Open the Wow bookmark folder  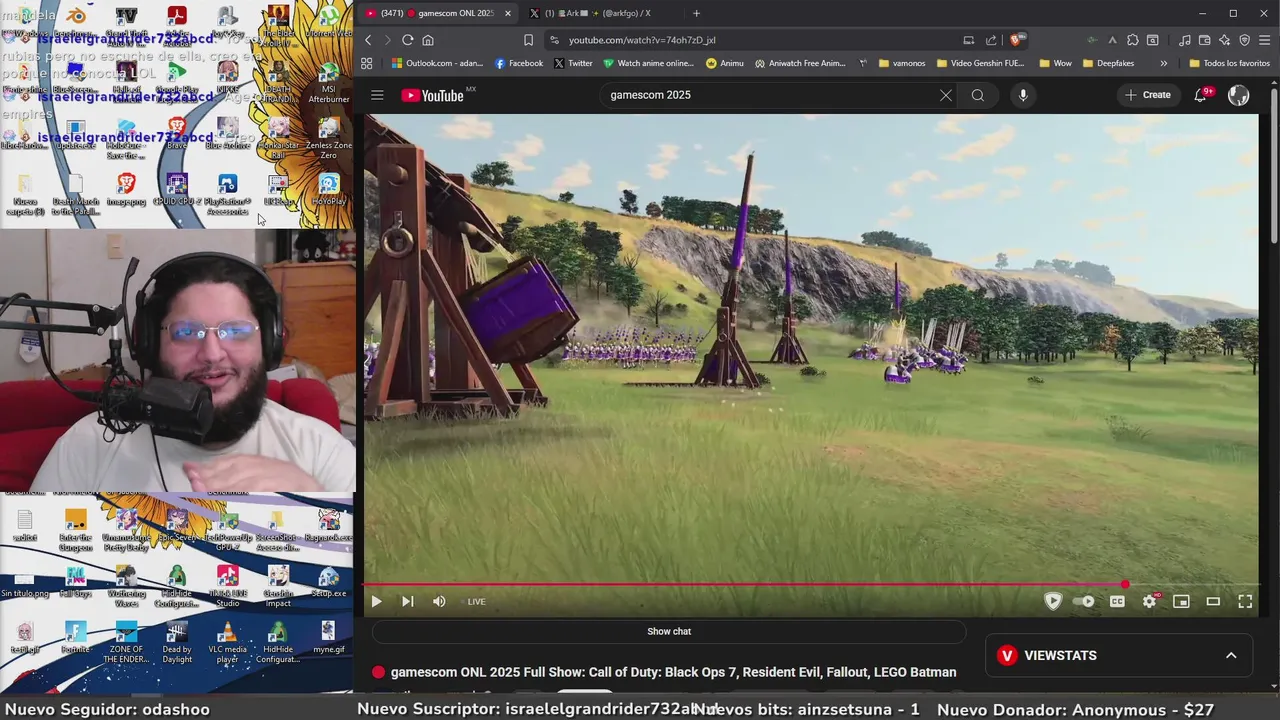click(x=1055, y=63)
